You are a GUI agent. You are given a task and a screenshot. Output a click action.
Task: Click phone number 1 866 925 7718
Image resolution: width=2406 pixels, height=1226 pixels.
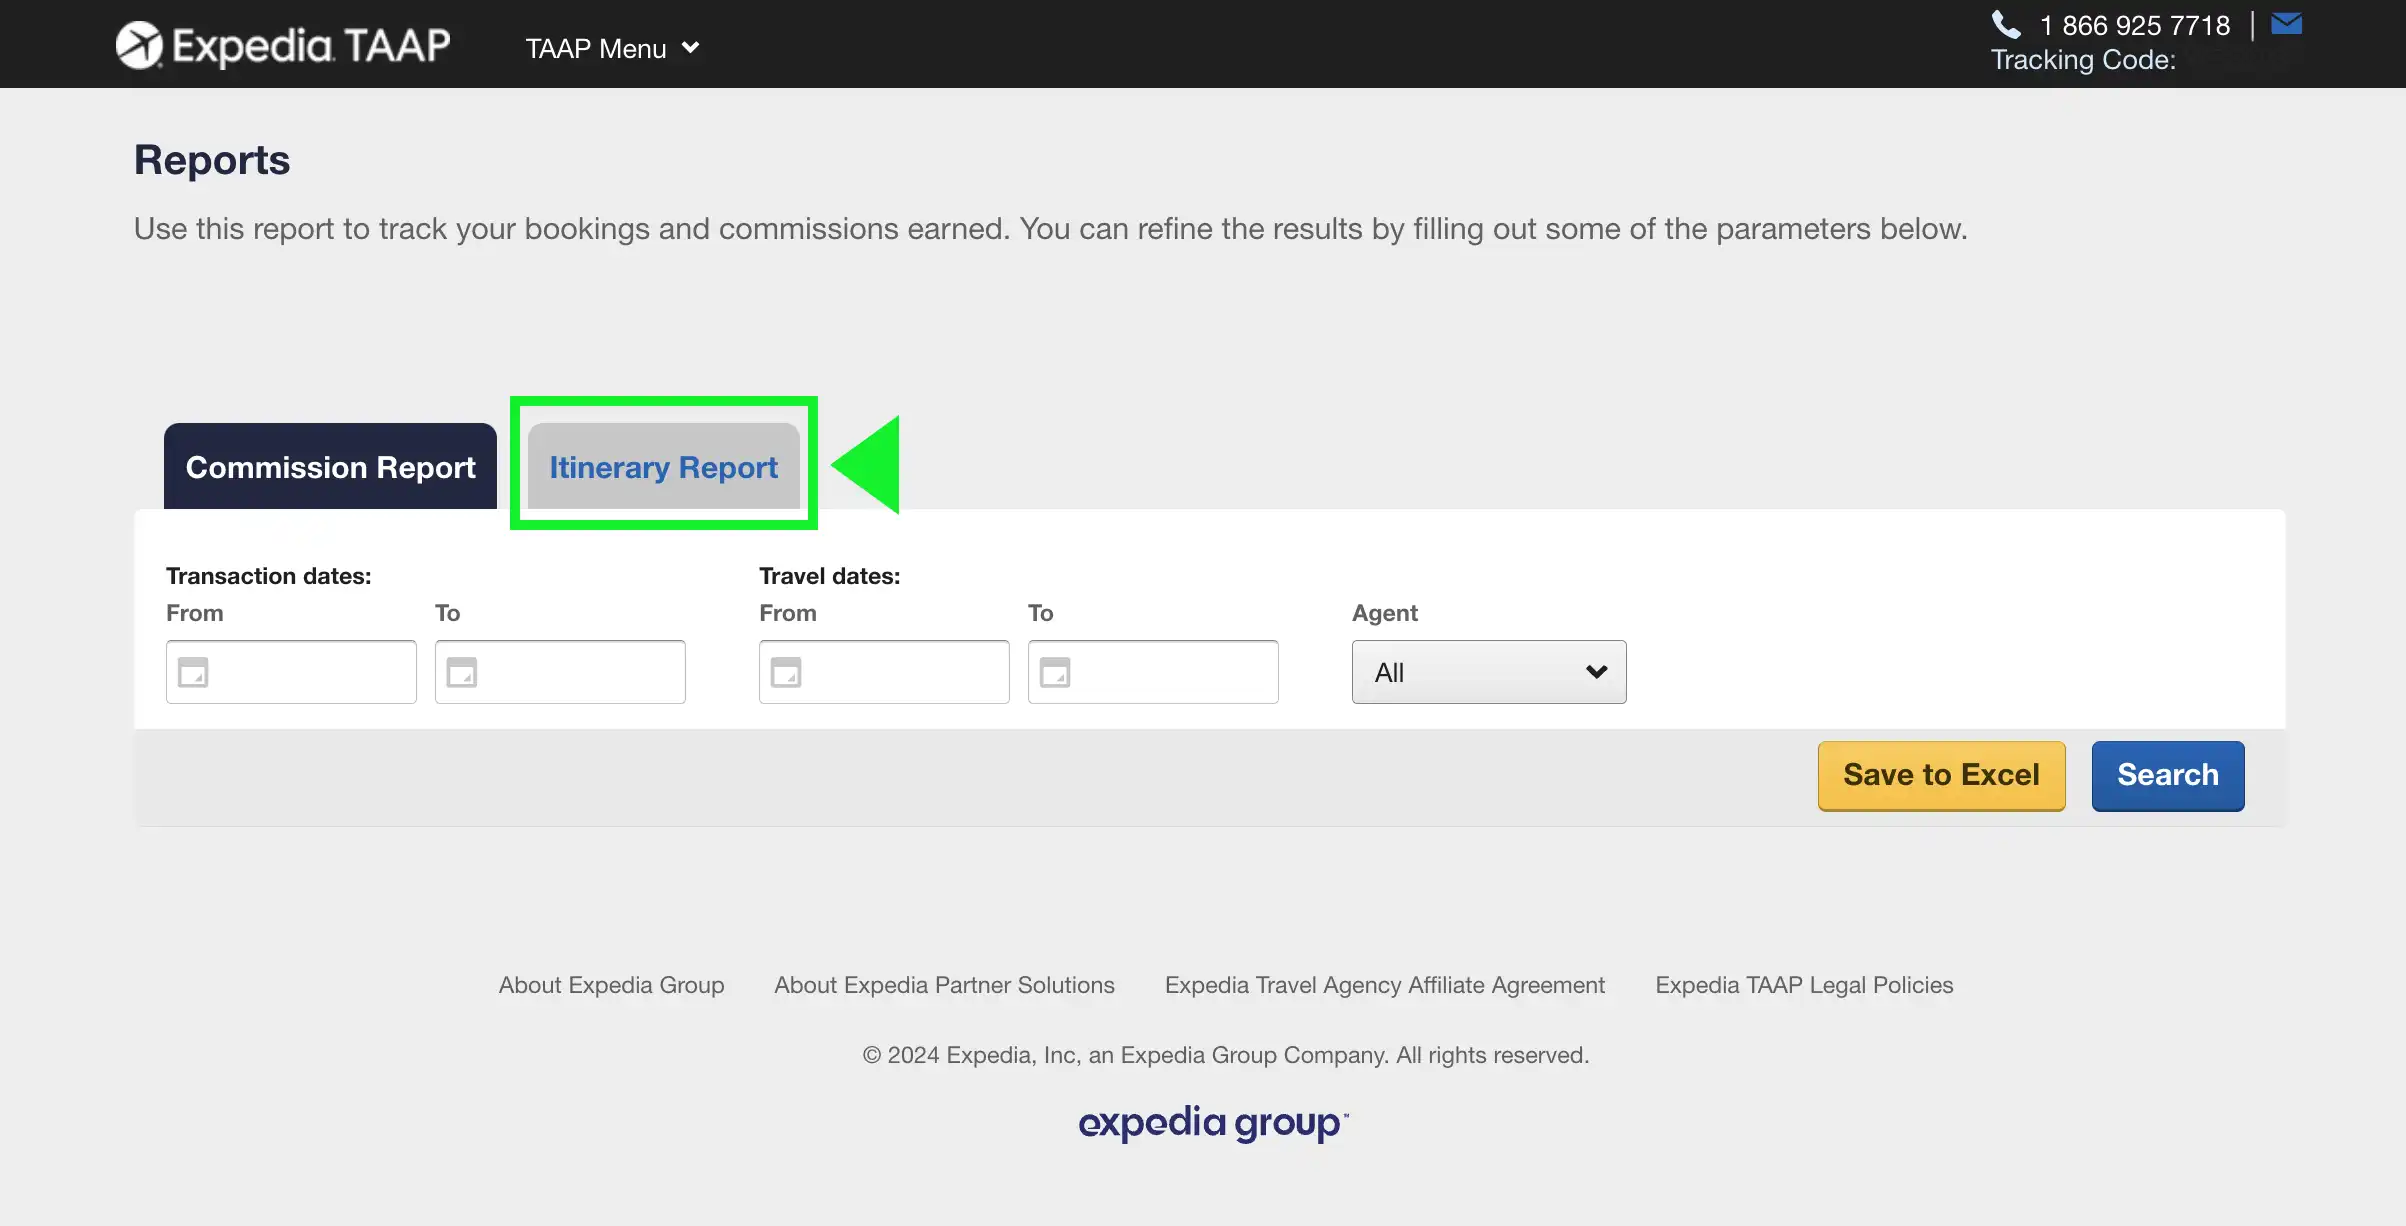point(2134,25)
